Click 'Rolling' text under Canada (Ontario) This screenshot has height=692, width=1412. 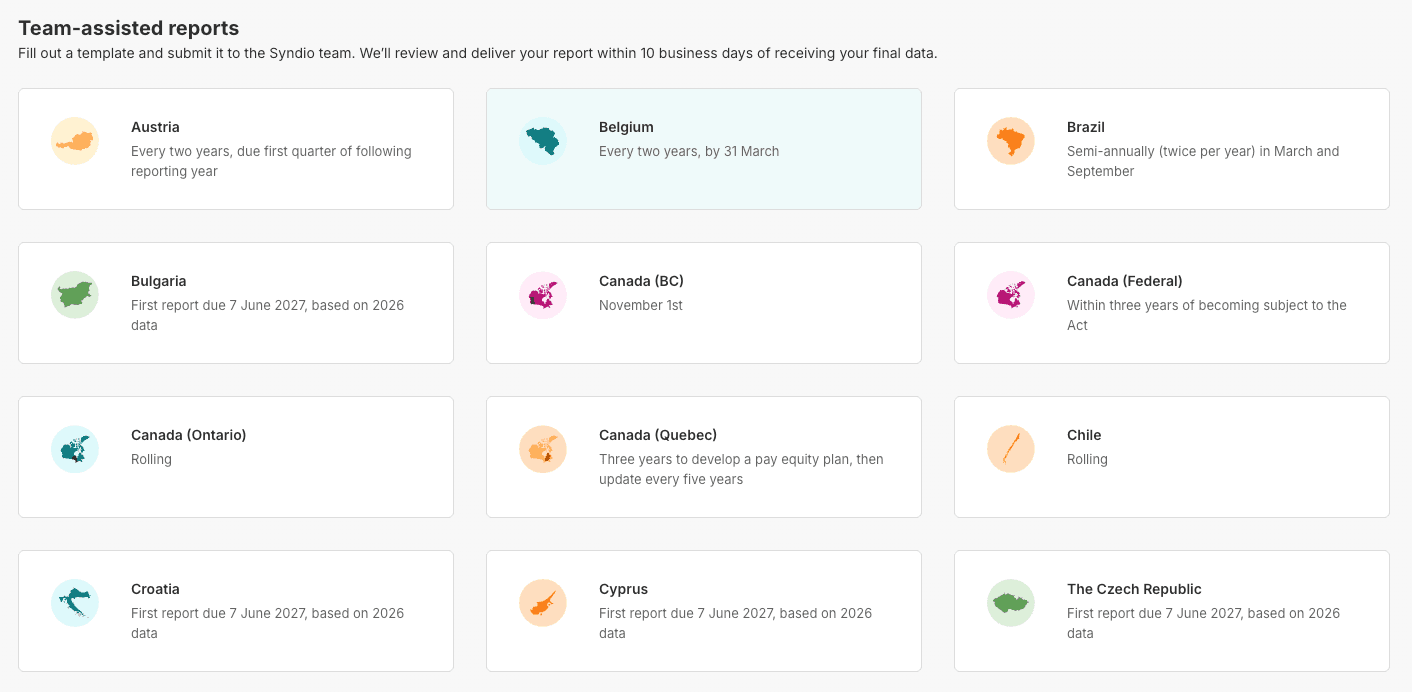[x=151, y=459]
